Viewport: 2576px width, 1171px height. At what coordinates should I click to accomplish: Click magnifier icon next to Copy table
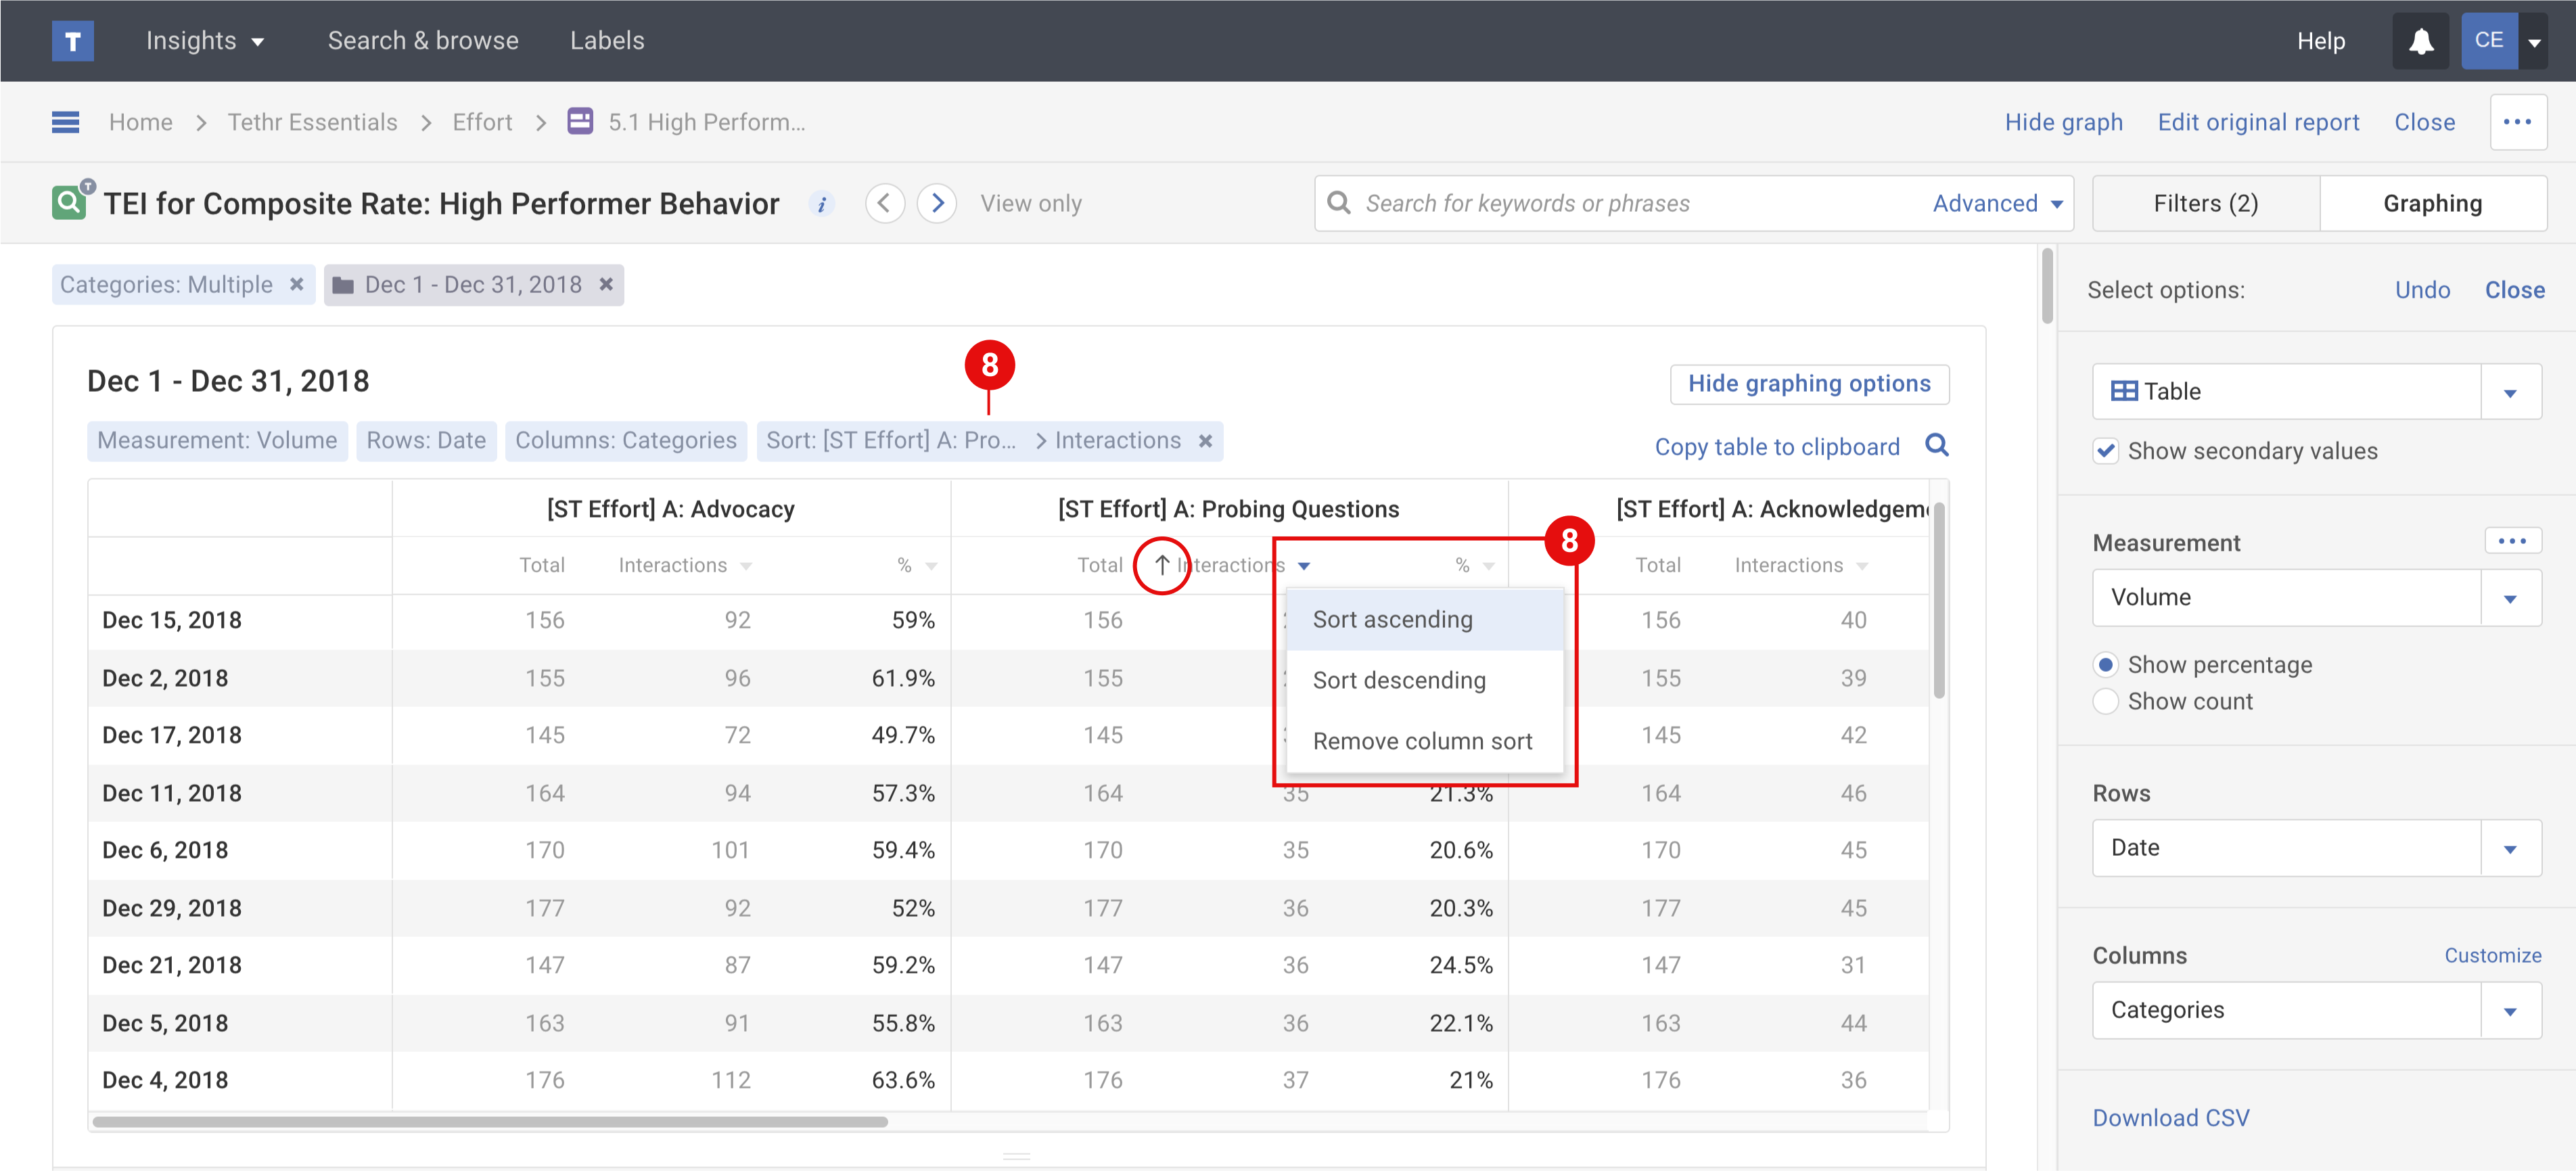(x=1937, y=446)
